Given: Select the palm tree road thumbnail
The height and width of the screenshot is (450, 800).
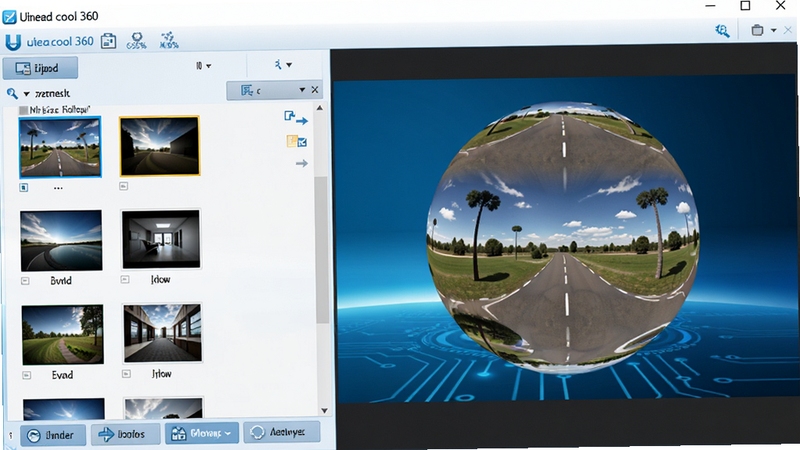Looking at the screenshot, I should tap(60, 147).
